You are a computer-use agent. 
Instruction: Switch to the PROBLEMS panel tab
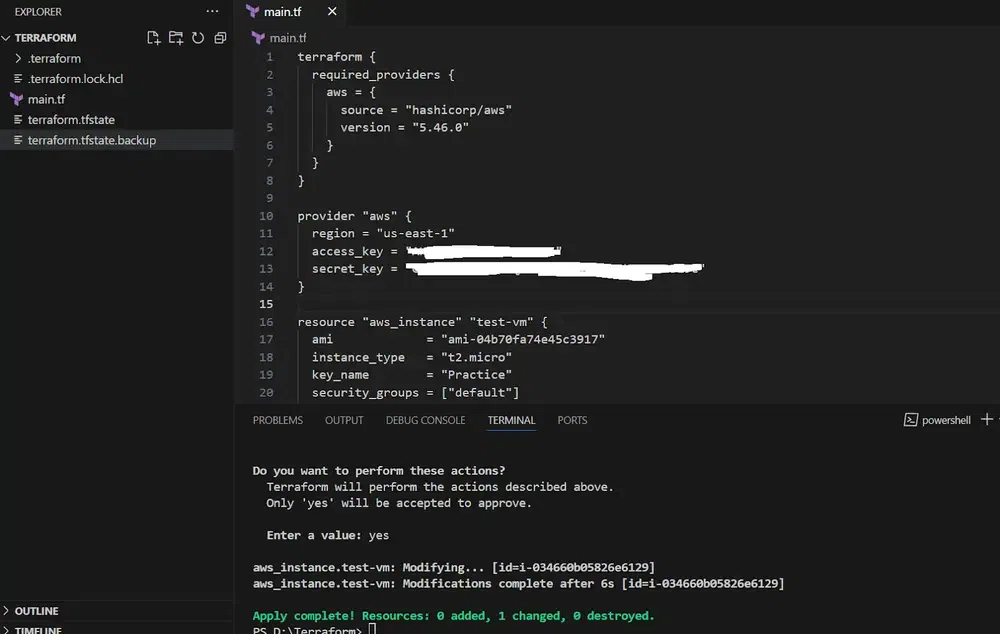(x=277, y=420)
